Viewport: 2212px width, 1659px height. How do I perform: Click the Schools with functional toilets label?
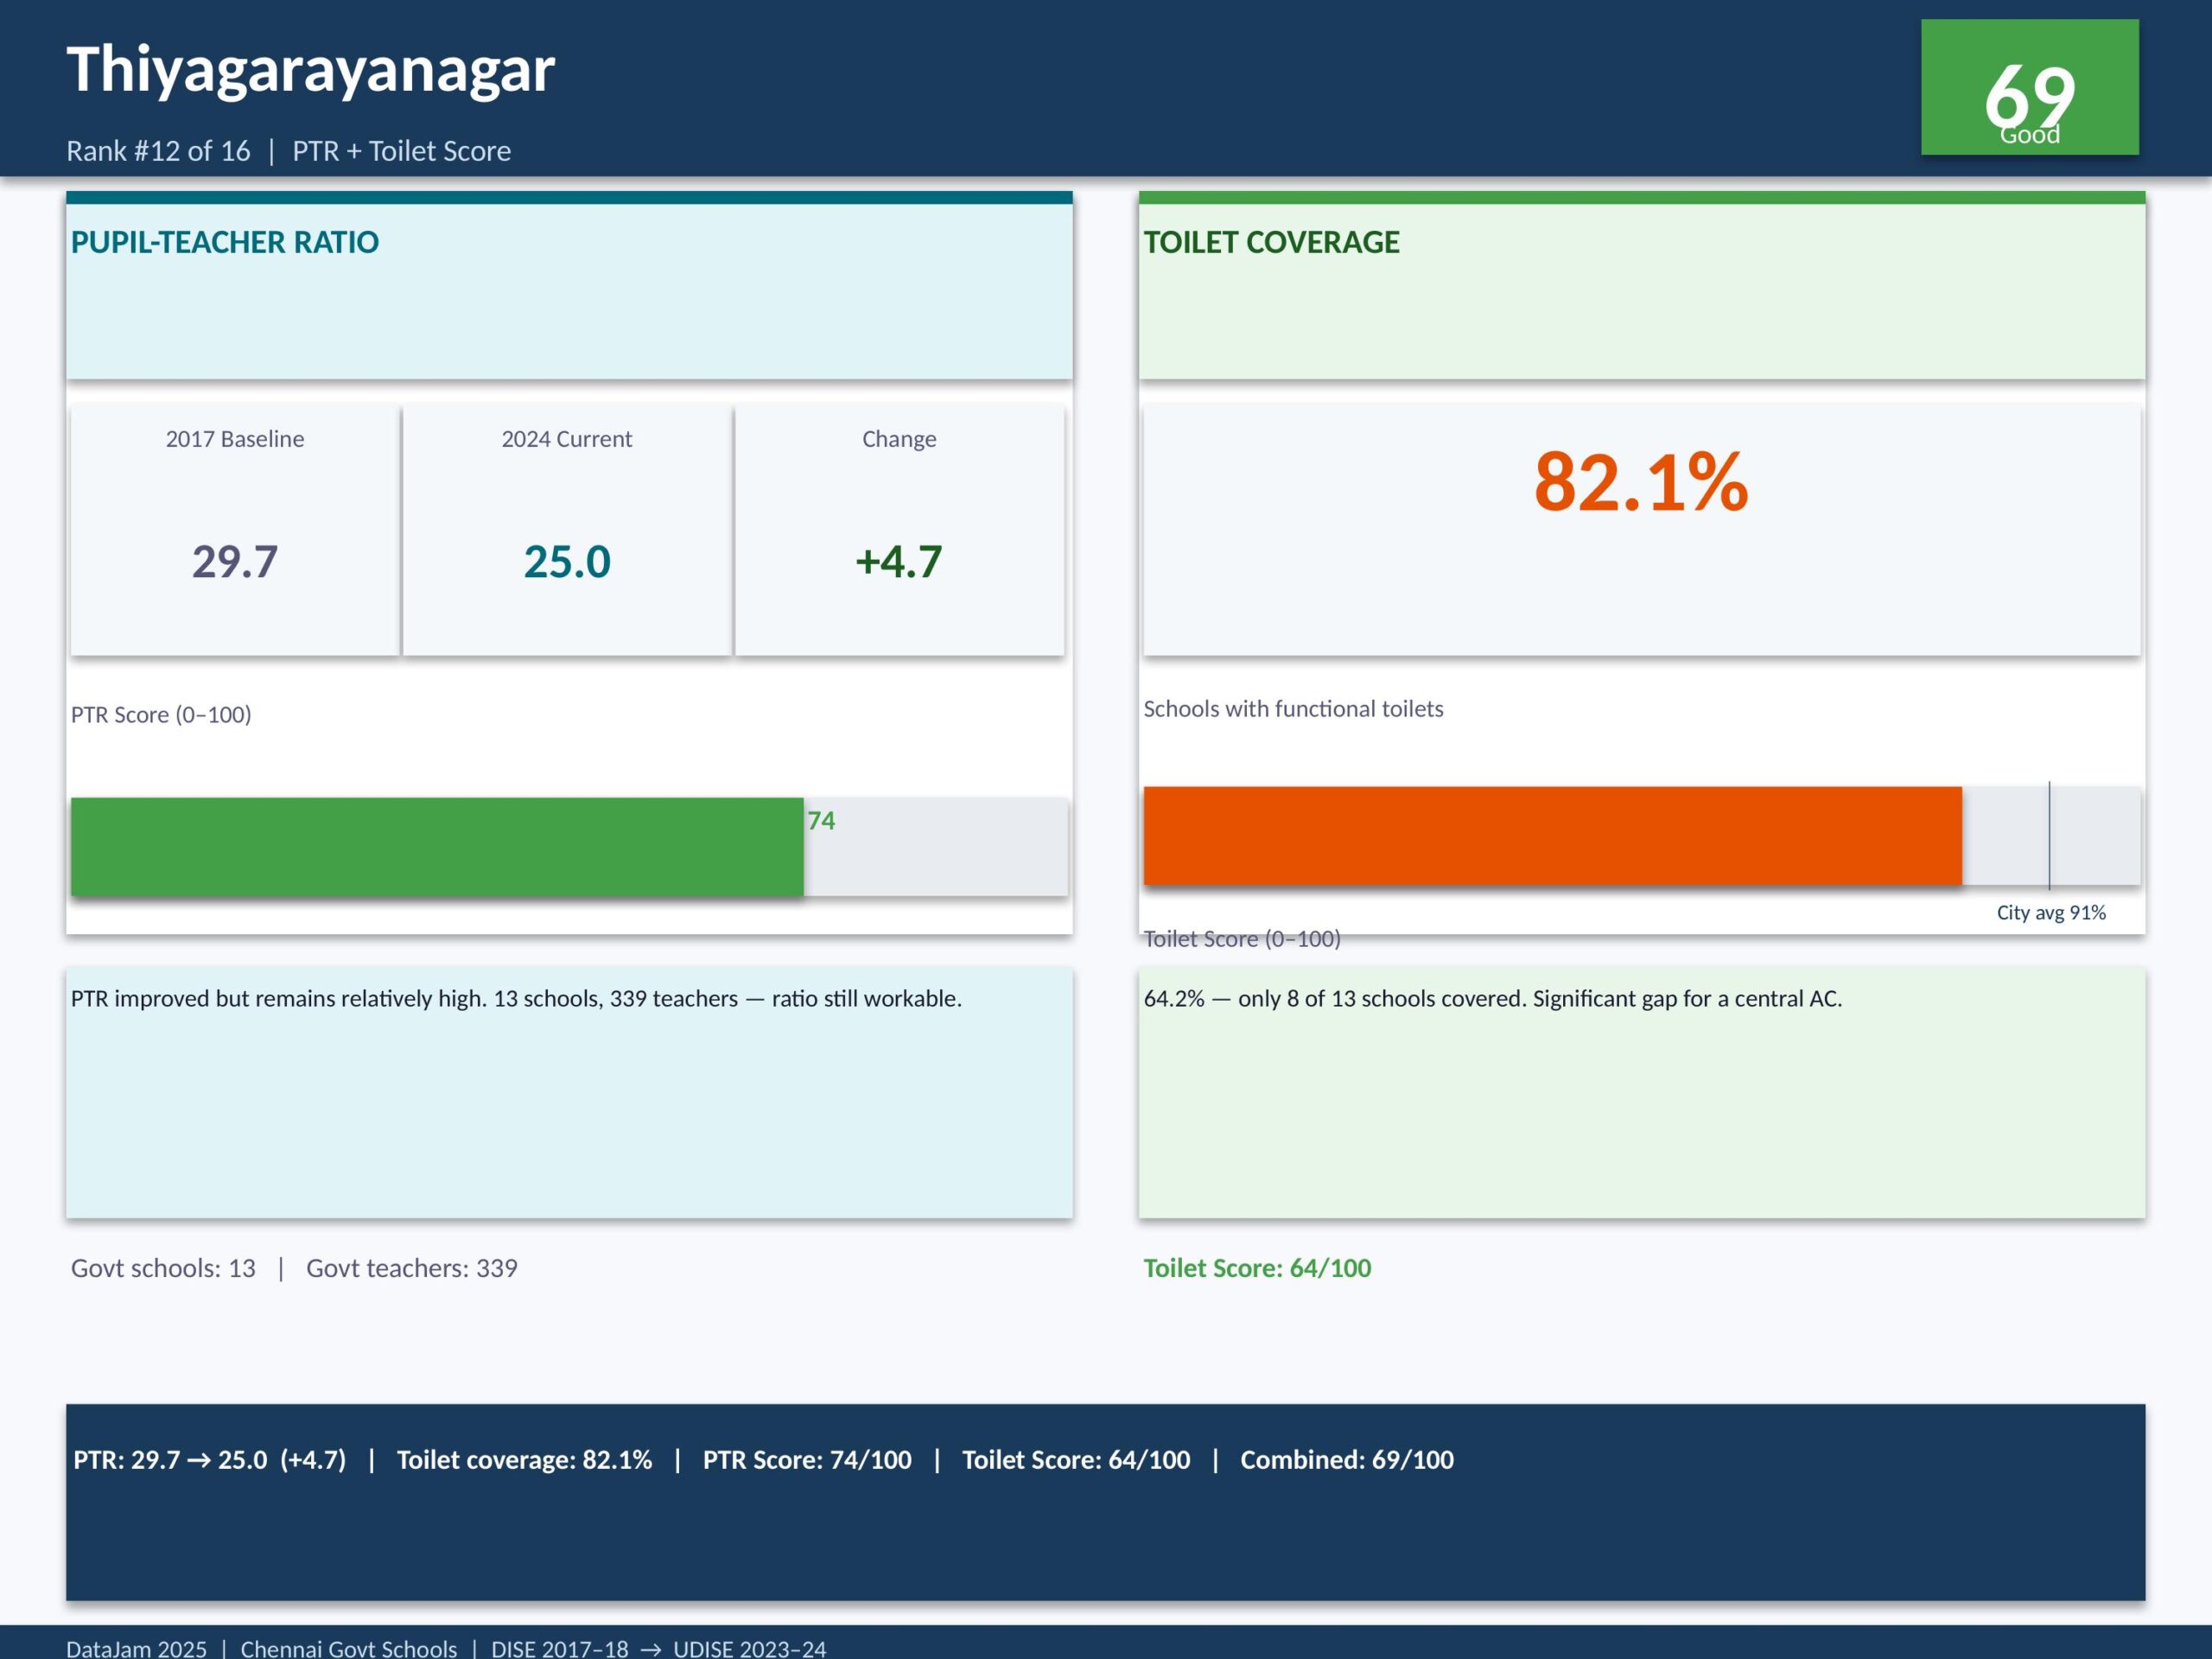click(x=1293, y=709)
